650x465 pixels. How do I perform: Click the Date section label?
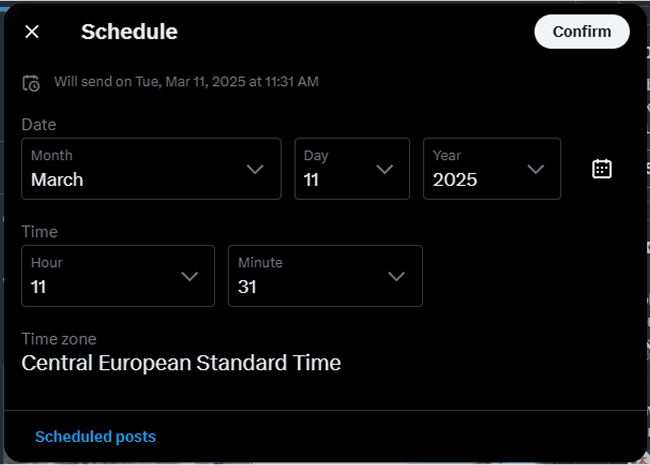point(39,124)
